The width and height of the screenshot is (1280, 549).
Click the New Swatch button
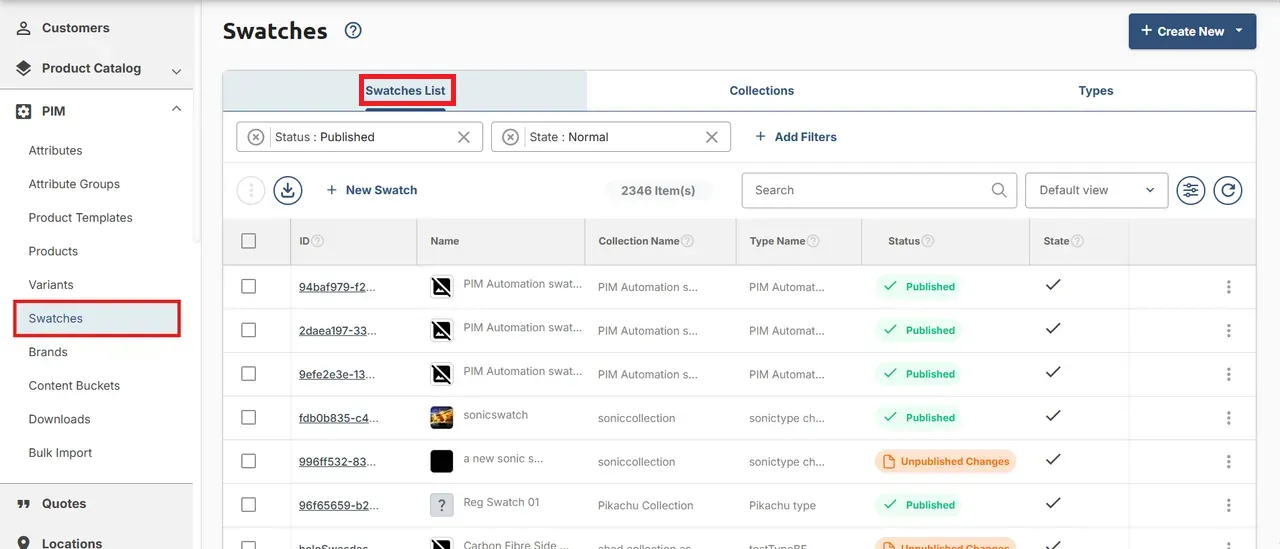pyautogui.click(x=371, y=190)
